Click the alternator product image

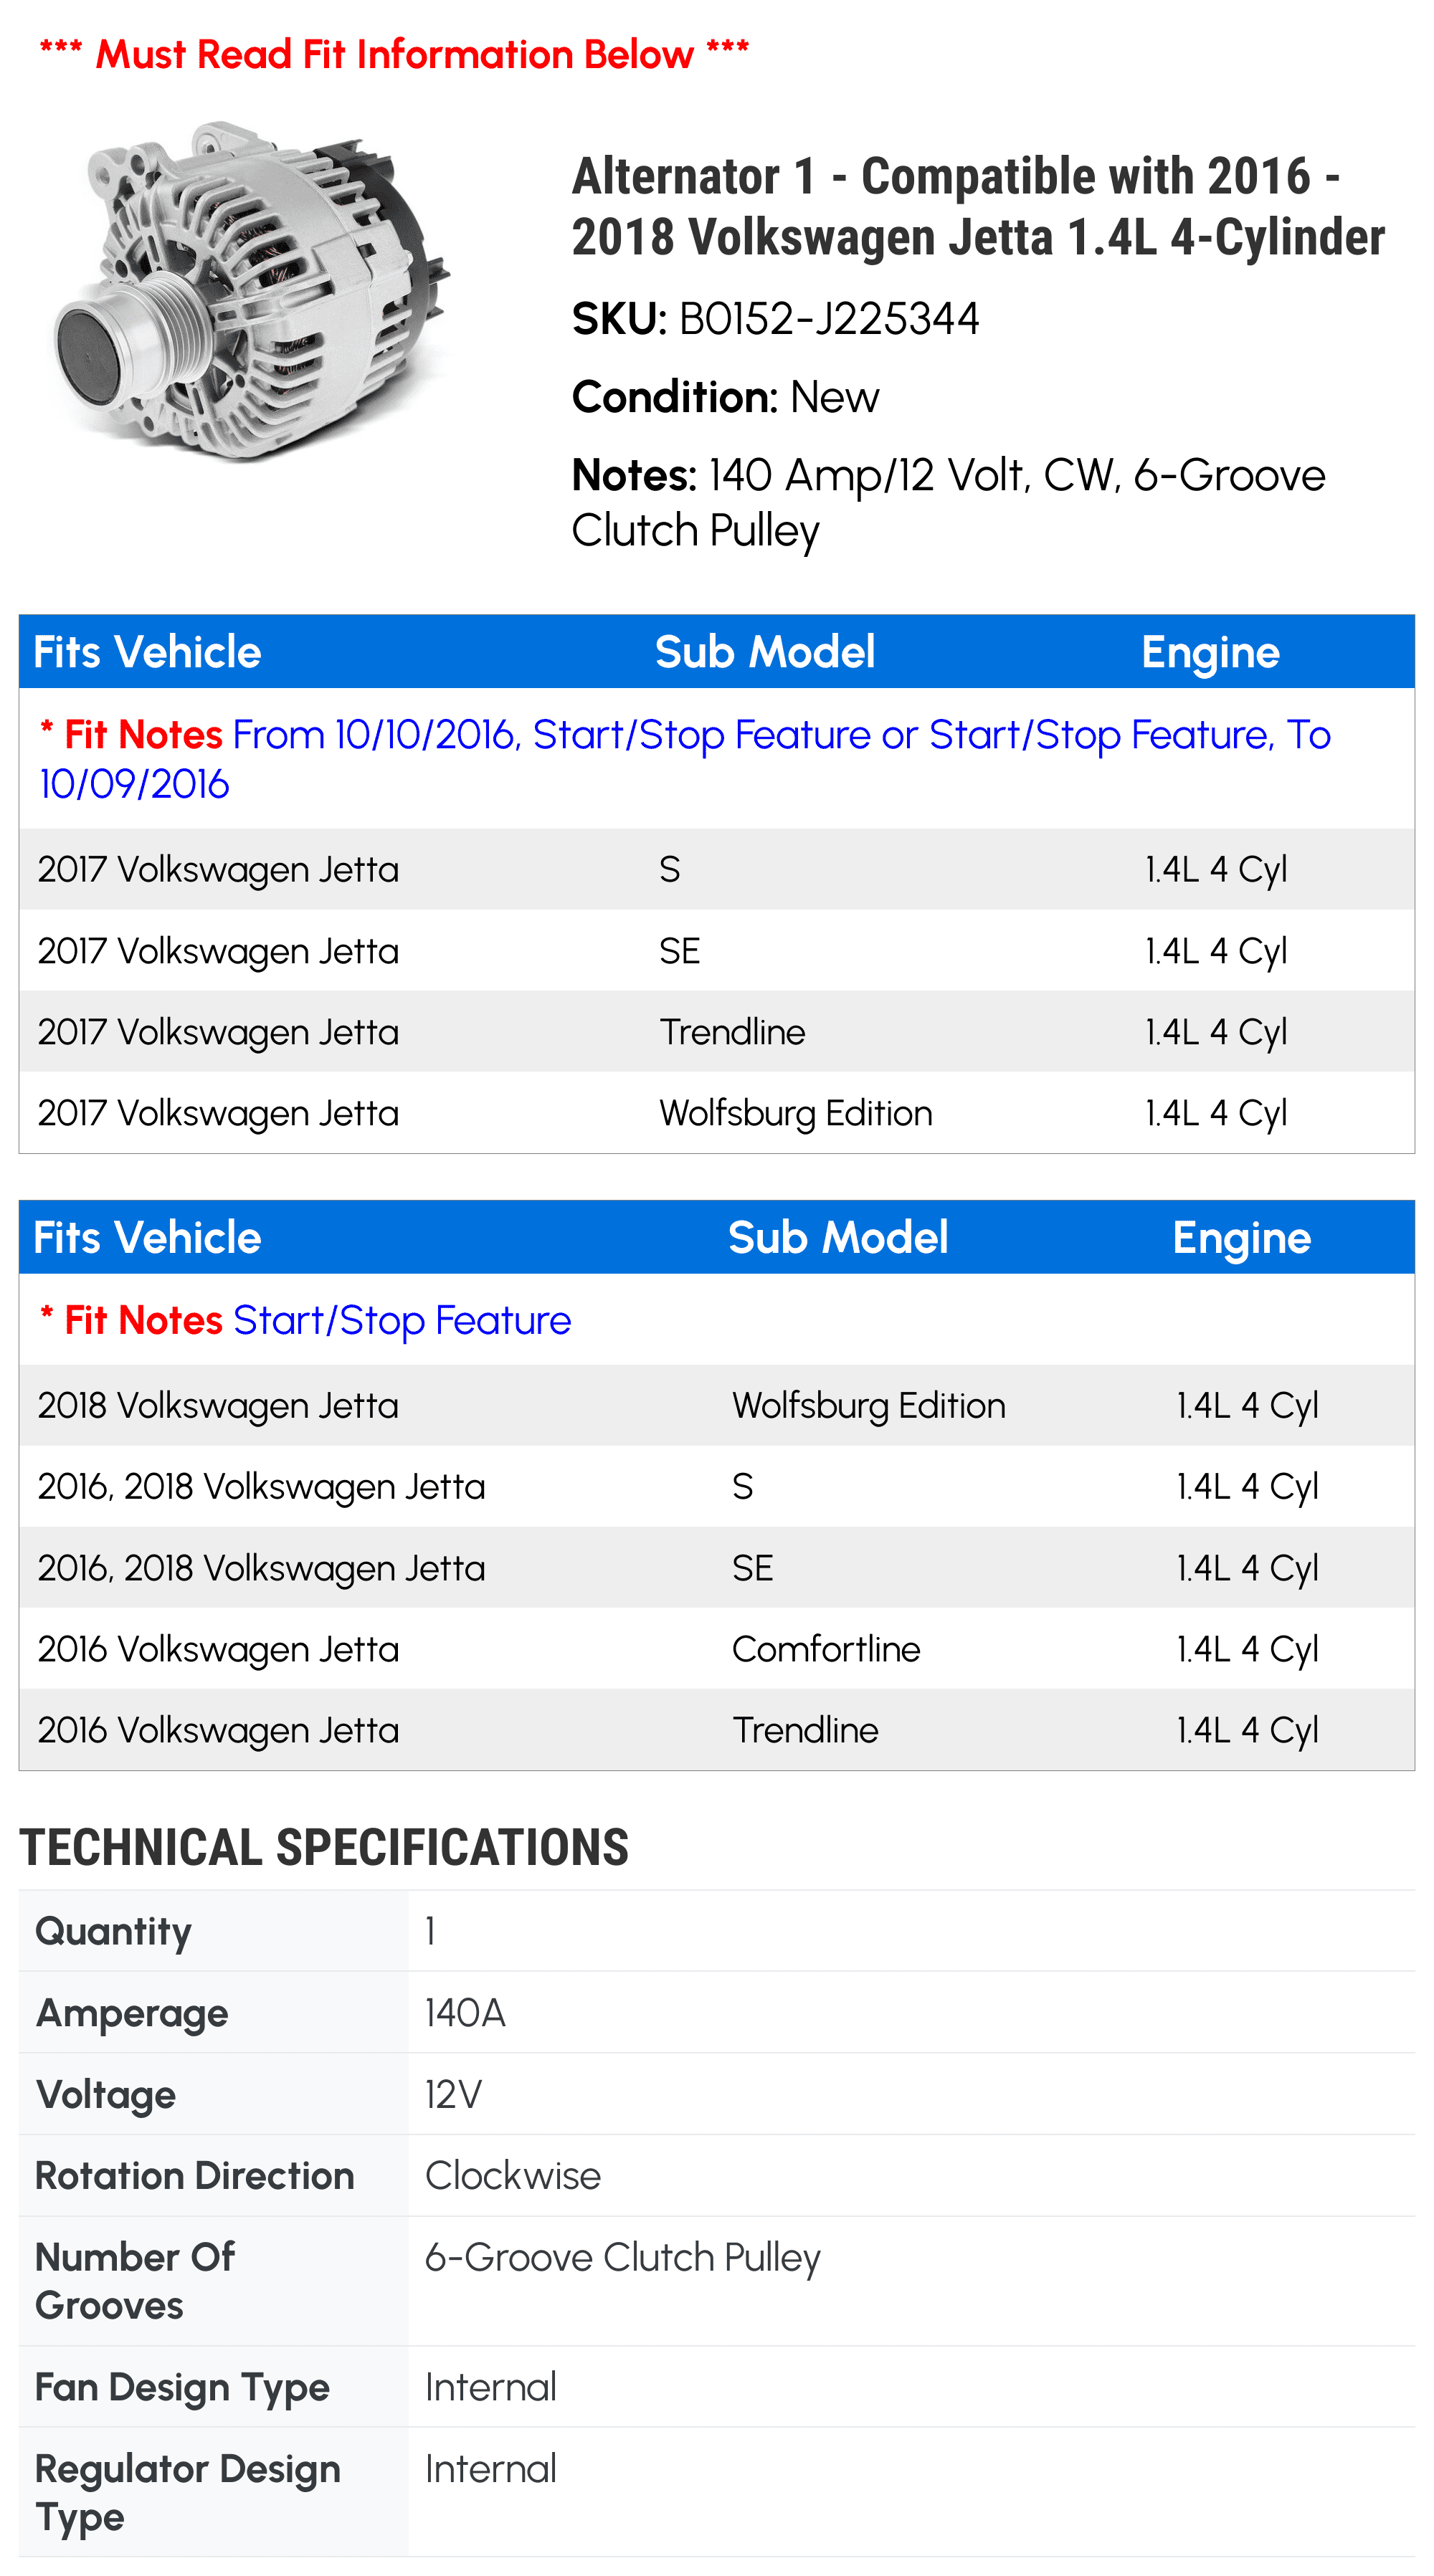[252, 292]
